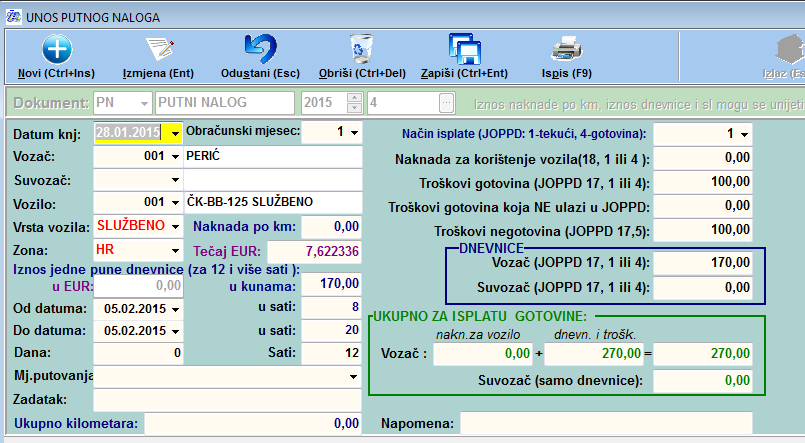Click the dnevnica u kunama field 170,00
This screenshot has width=805, height=443.
coord(331,284)
